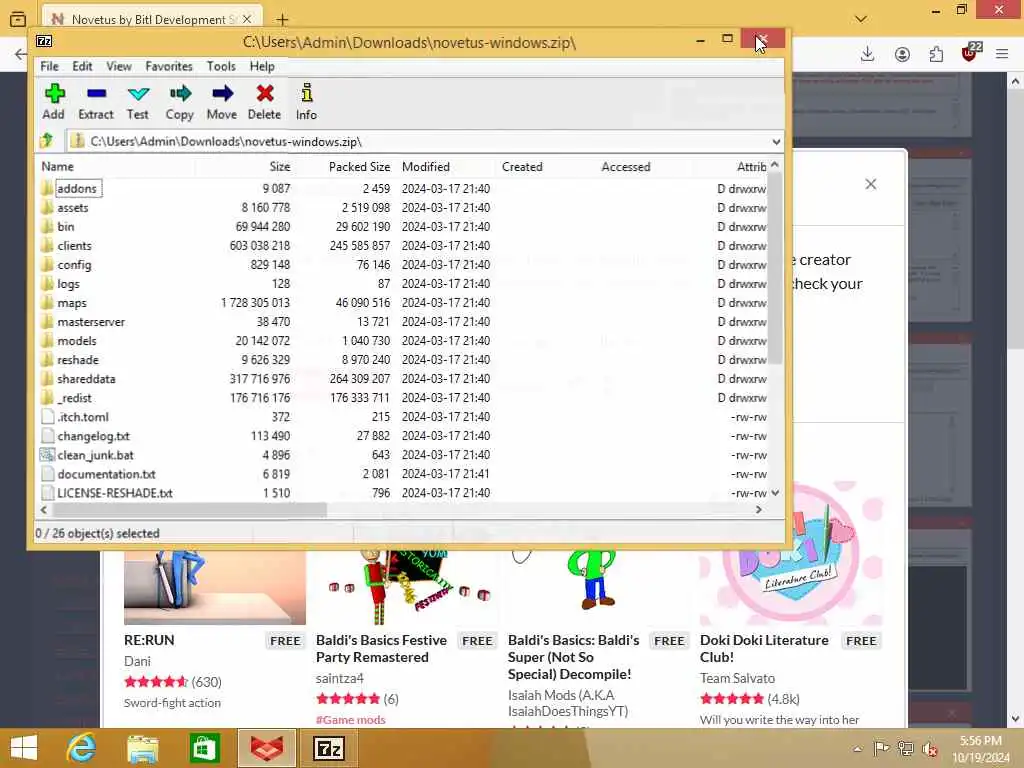Image resolution: width=1024 pixels, height=768 pixels.
Task: Open the File menu
Action: [x=49, y=66]
